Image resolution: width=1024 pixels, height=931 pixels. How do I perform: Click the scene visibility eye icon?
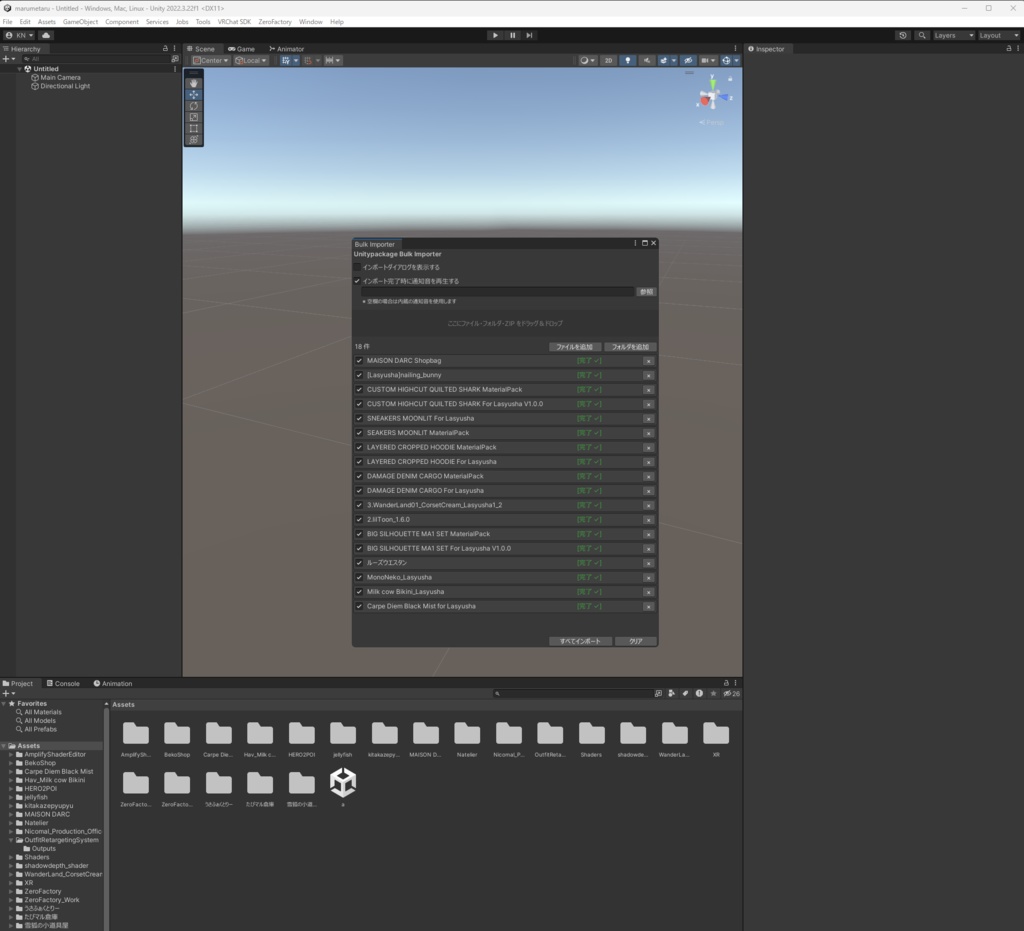tap(688, 60)
